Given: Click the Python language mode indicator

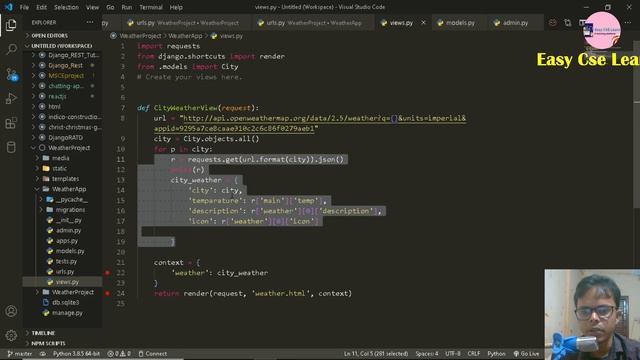Looking at the screenshot, I should point(496,354).
